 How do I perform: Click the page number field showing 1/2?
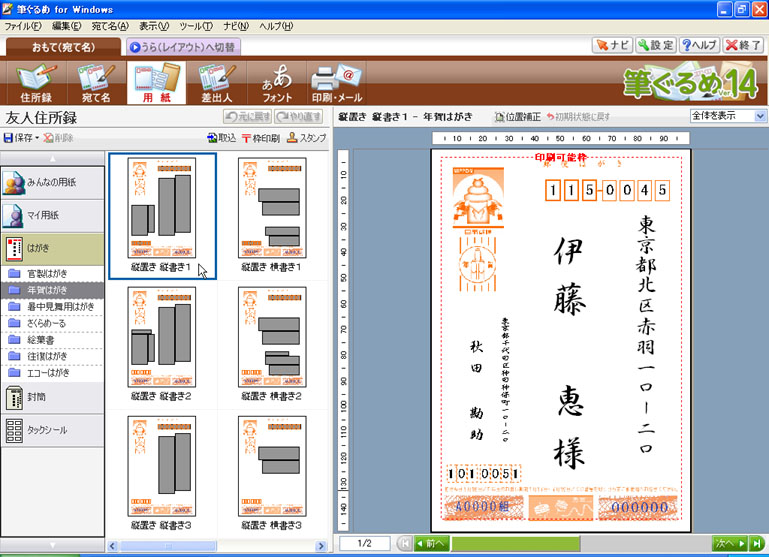click(364, 543)
